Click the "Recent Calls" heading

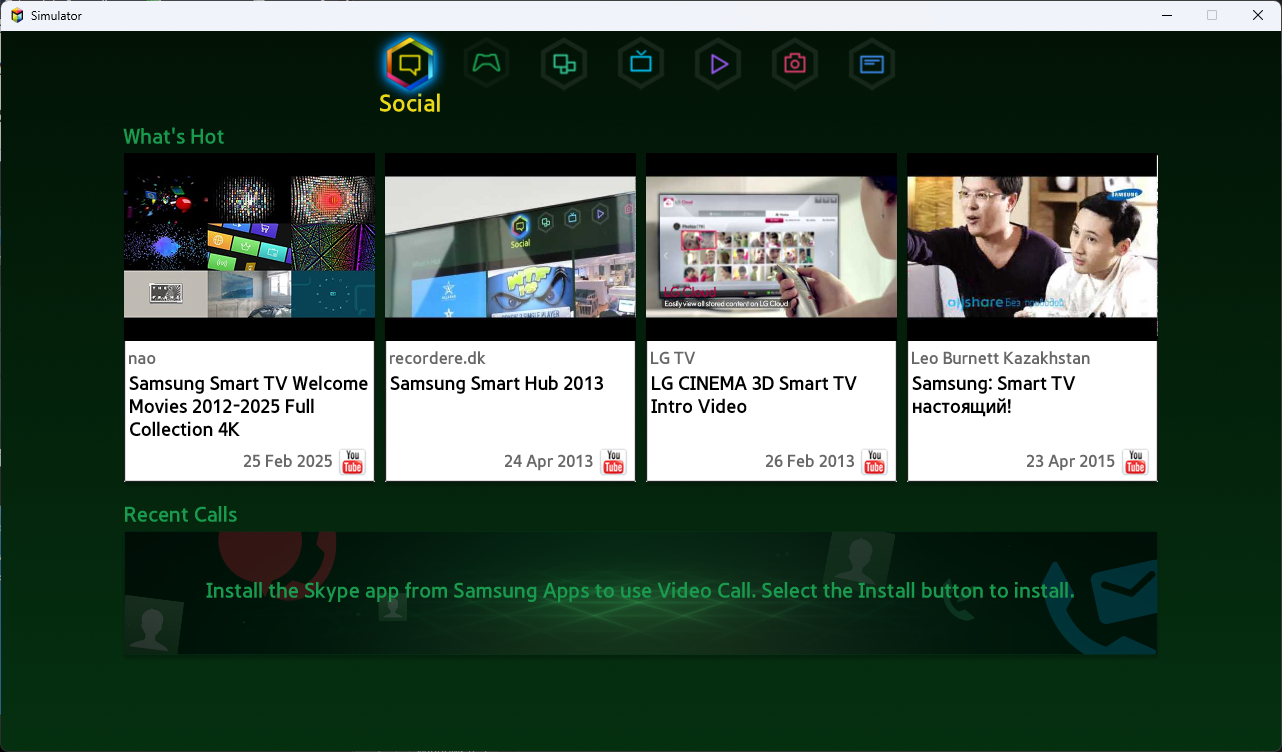click(x=181, y=515)
